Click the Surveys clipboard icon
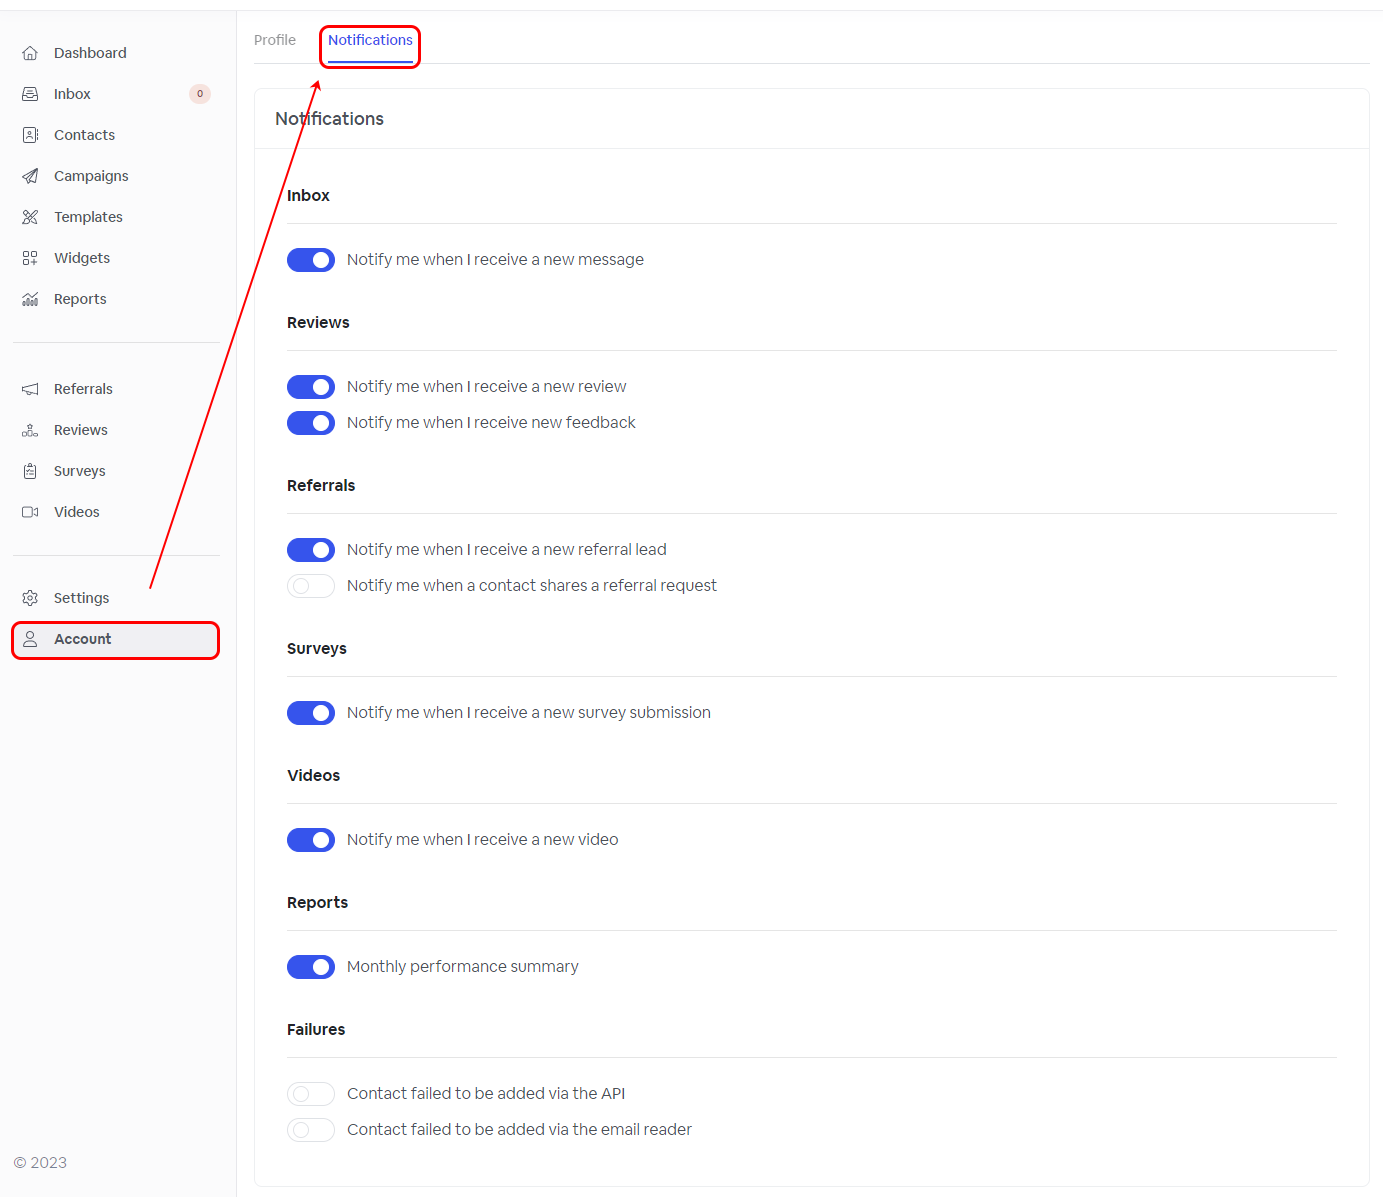 (x=30, y=471)
